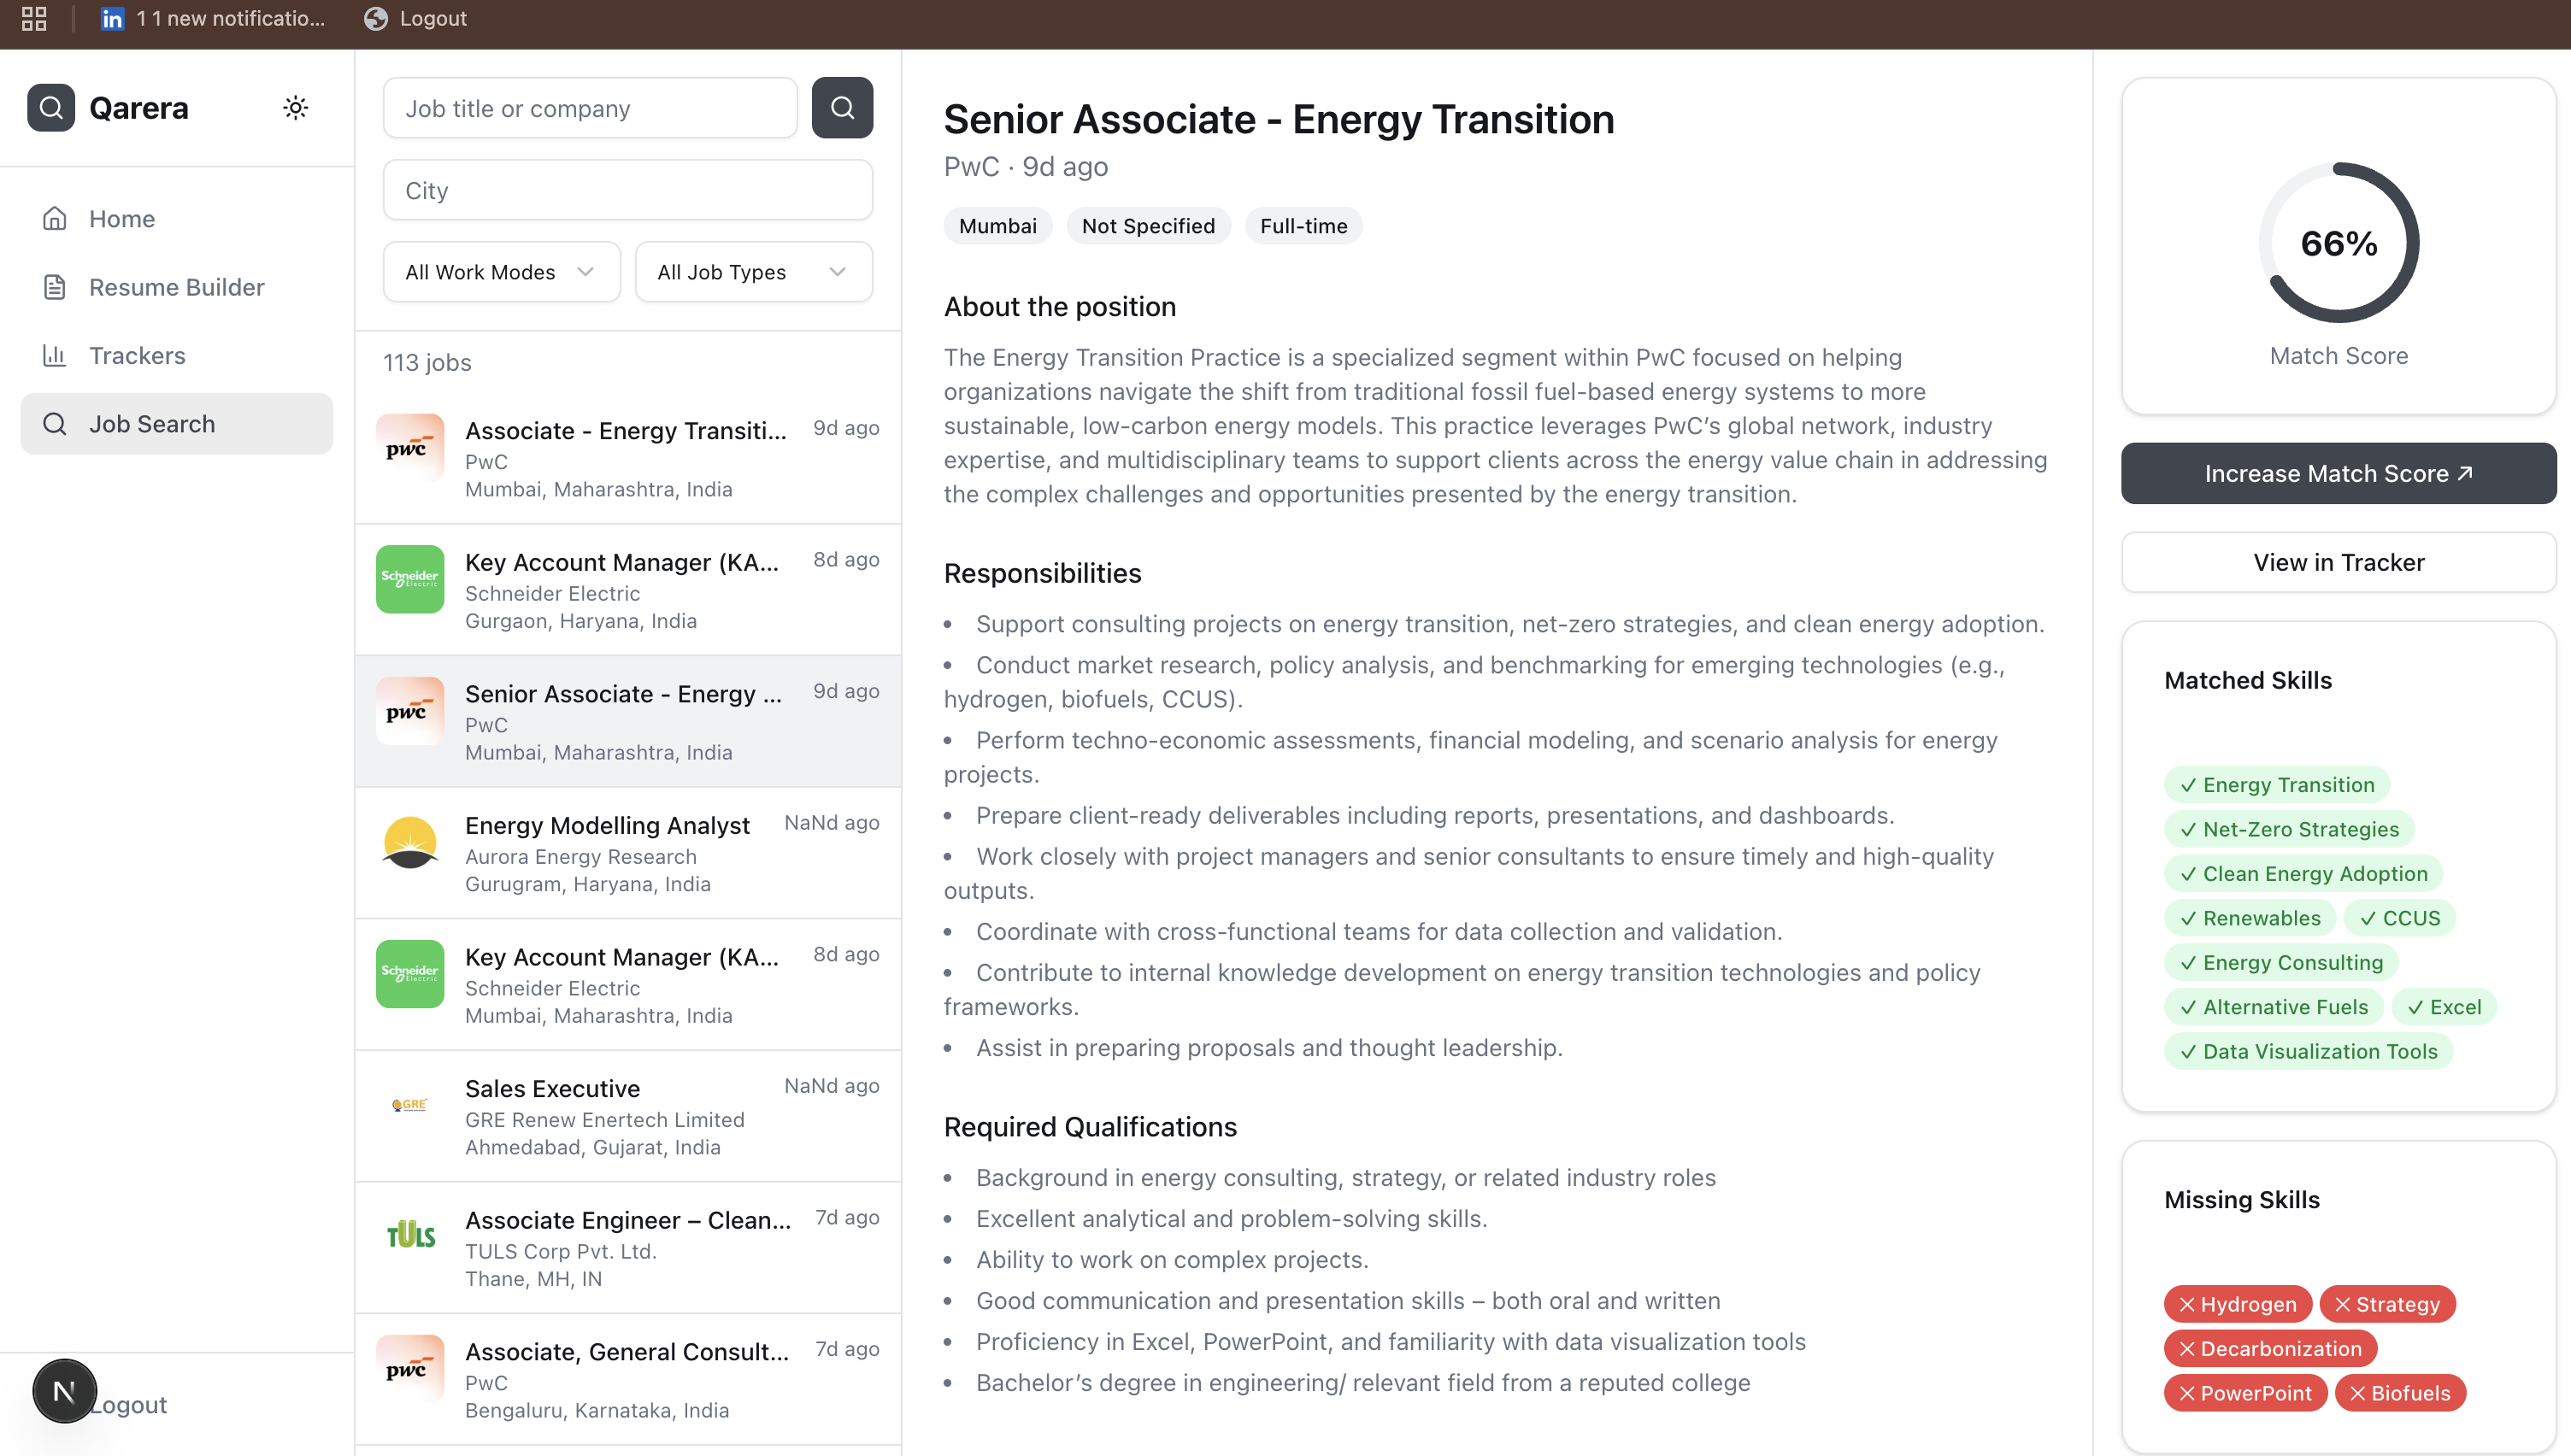Viewport: 2571px width, 1456px height.
Task: Click the Qarera logo icon
Action: pyautogui.click(x=51, y=108)
